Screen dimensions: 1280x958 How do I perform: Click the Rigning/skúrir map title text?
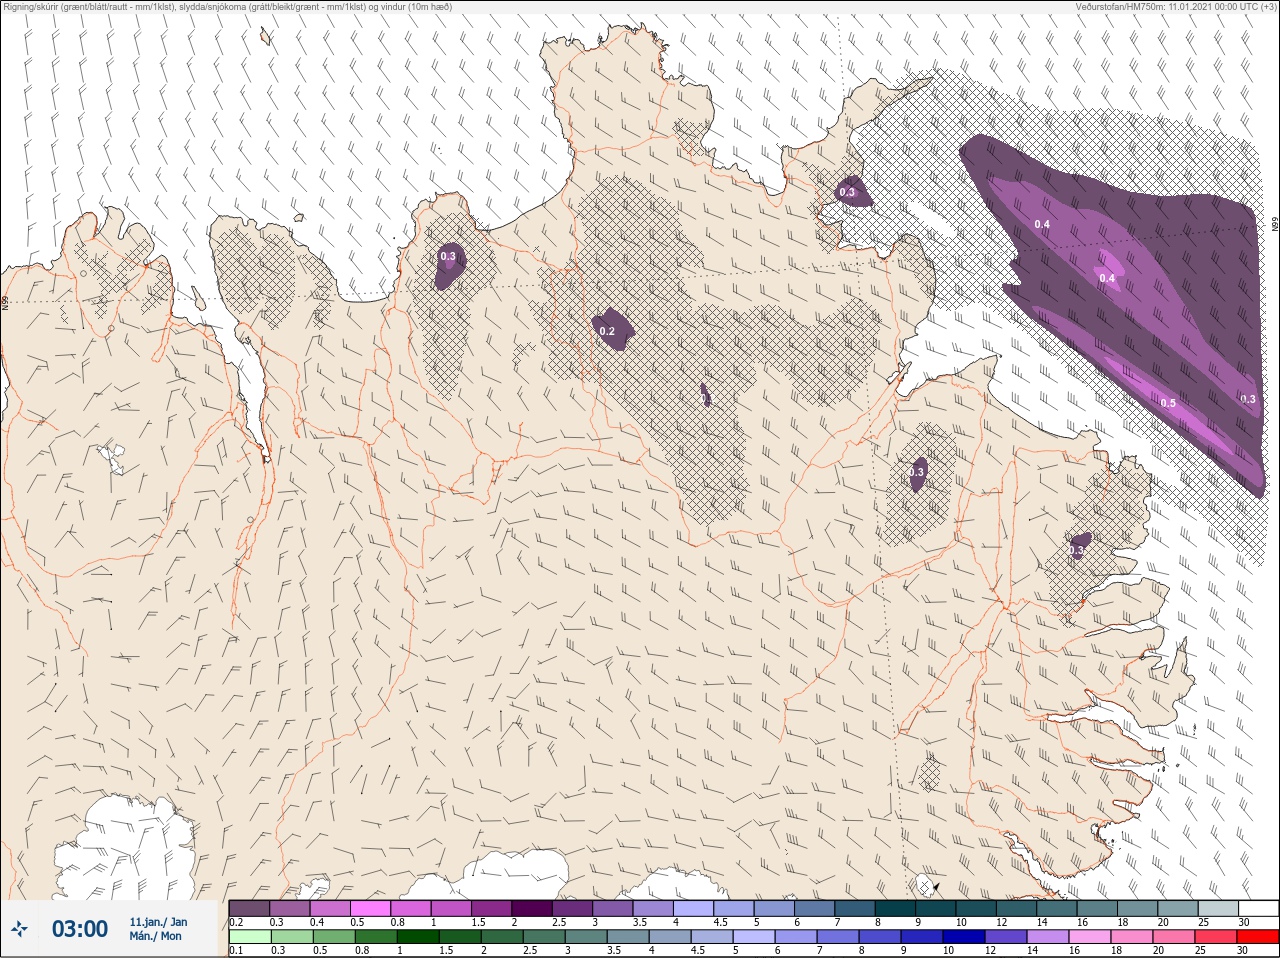click(226, 7)
